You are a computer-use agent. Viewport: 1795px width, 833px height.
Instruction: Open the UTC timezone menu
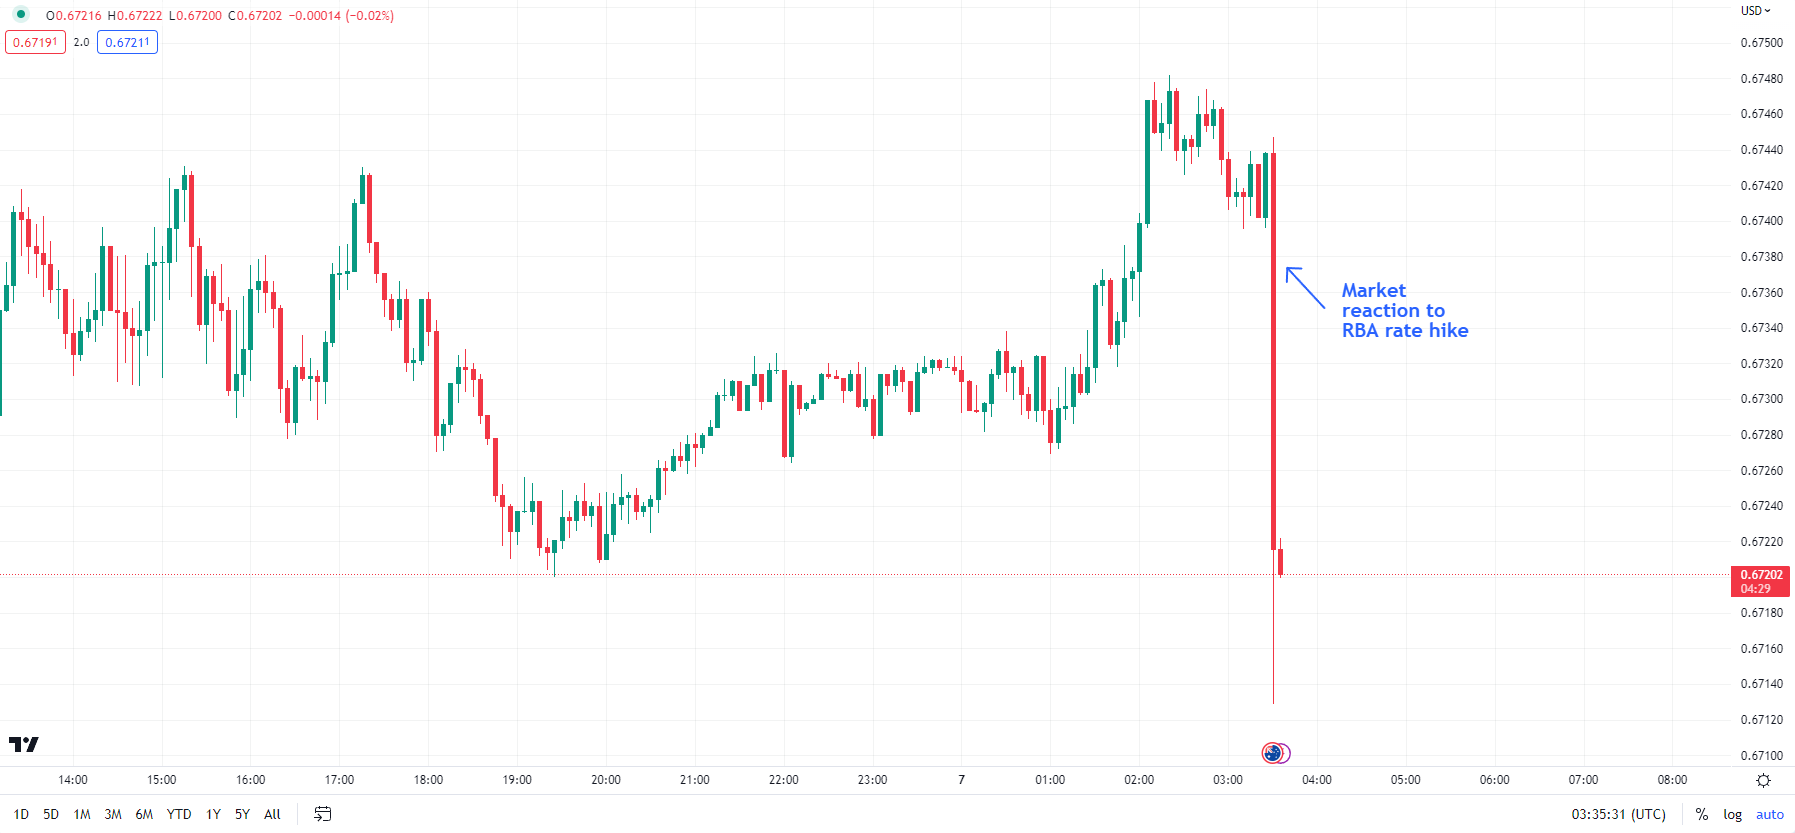coord(1618,814)
